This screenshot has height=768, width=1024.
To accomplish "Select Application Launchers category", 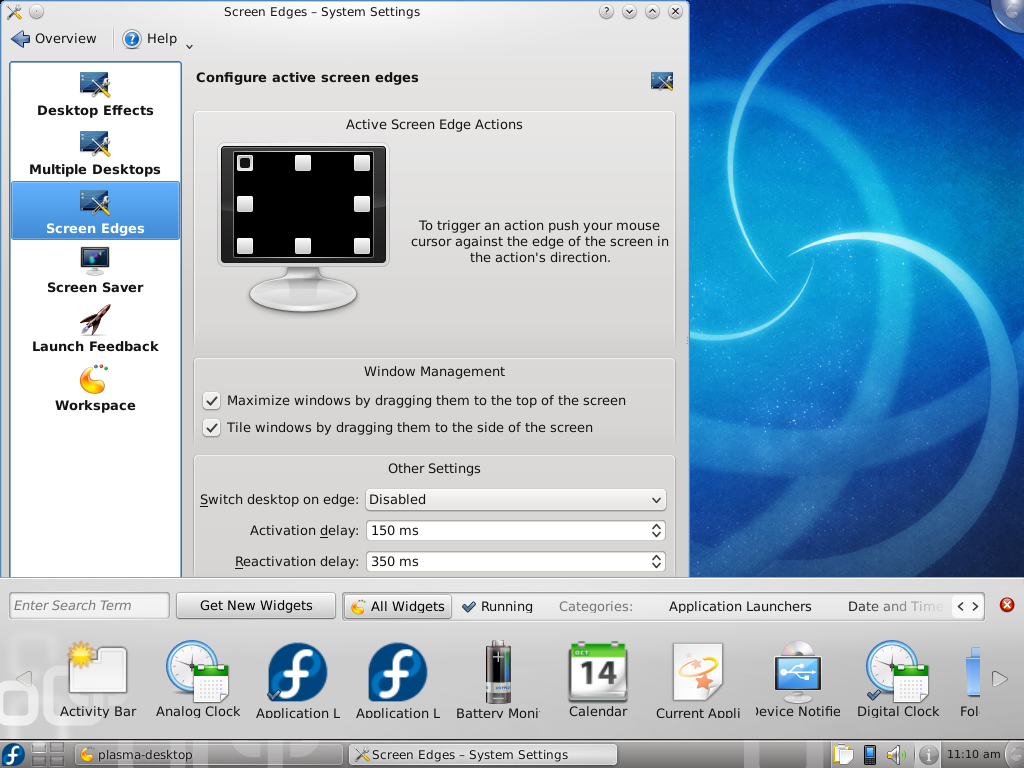I will pos(740,607).
